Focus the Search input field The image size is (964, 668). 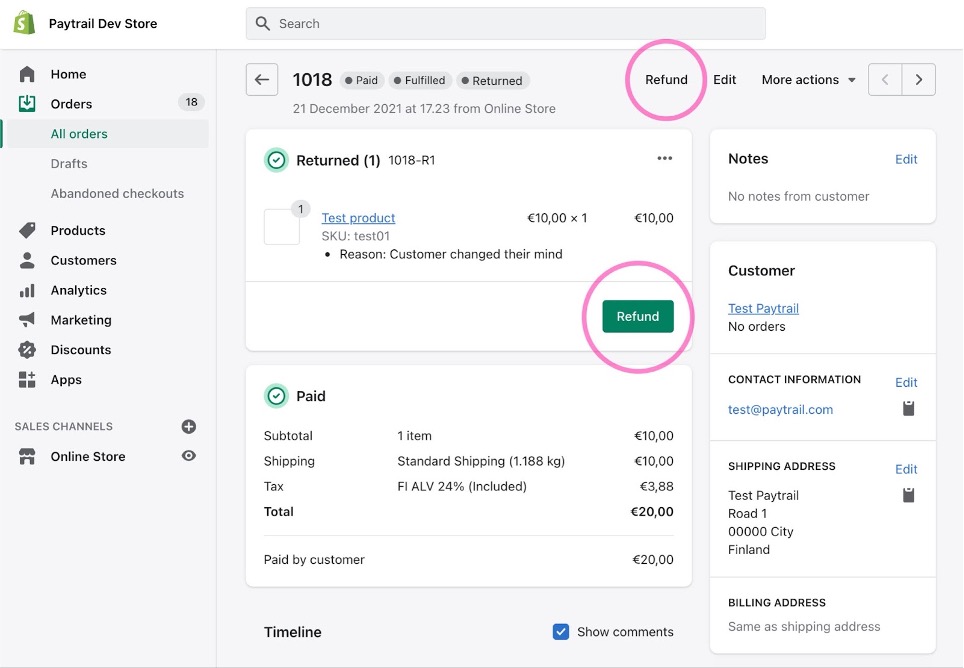[505, 23]
